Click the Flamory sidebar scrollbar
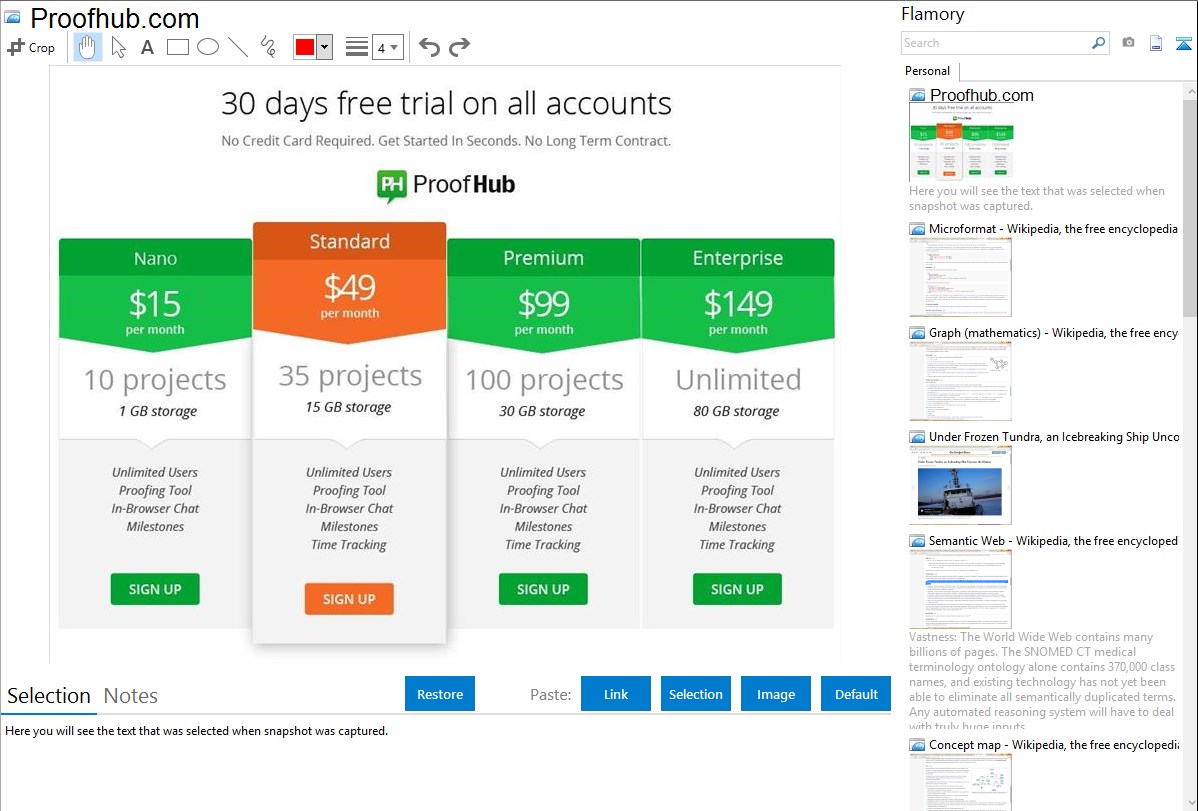The width and height of the screenshot is (1198, 811). pyautogui.click(x=1190, y=206)
